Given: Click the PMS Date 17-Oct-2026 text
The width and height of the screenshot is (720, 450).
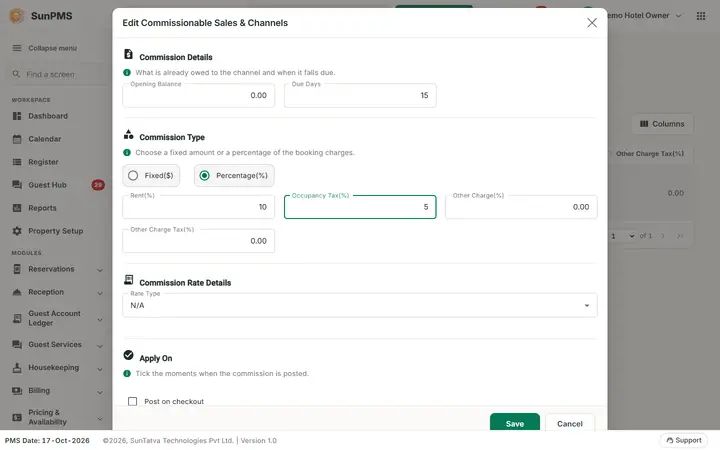Looking at the screenshot, I should click(x=47, y=440).
